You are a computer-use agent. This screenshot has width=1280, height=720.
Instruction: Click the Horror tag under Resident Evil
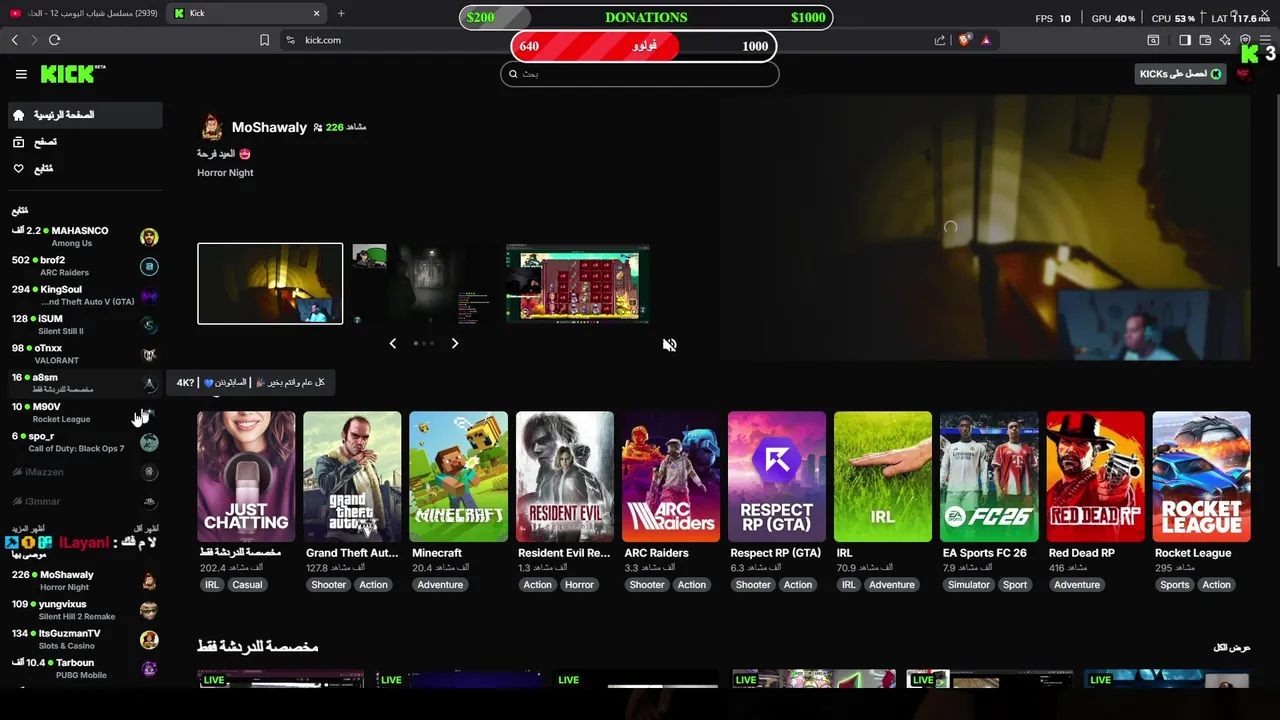point(579,585)
